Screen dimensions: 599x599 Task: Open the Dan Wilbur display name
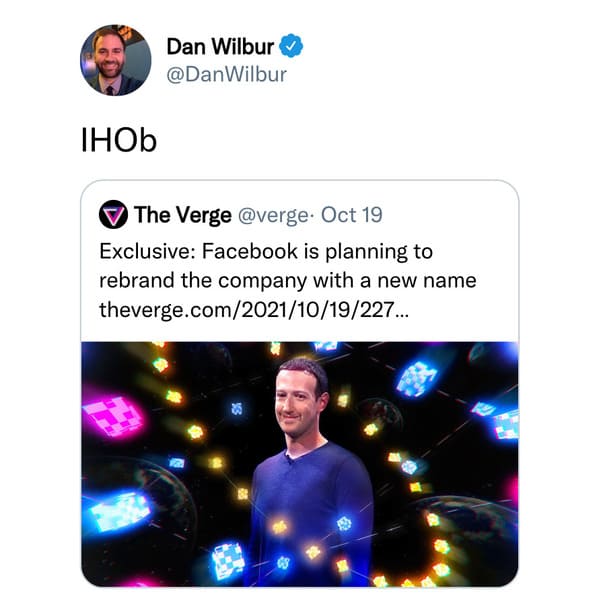point(220,47)
